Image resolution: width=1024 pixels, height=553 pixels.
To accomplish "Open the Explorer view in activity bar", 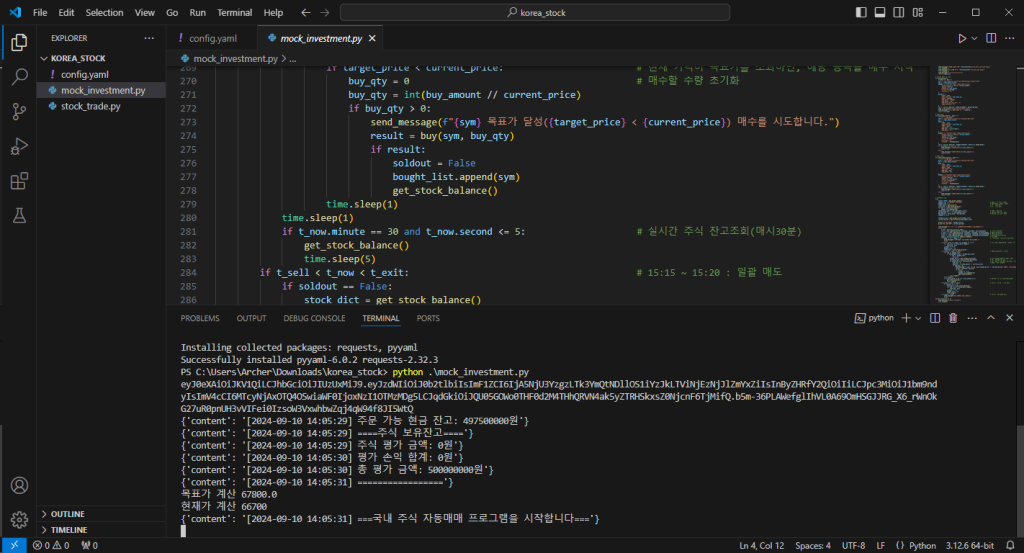I will pos(19,42).
